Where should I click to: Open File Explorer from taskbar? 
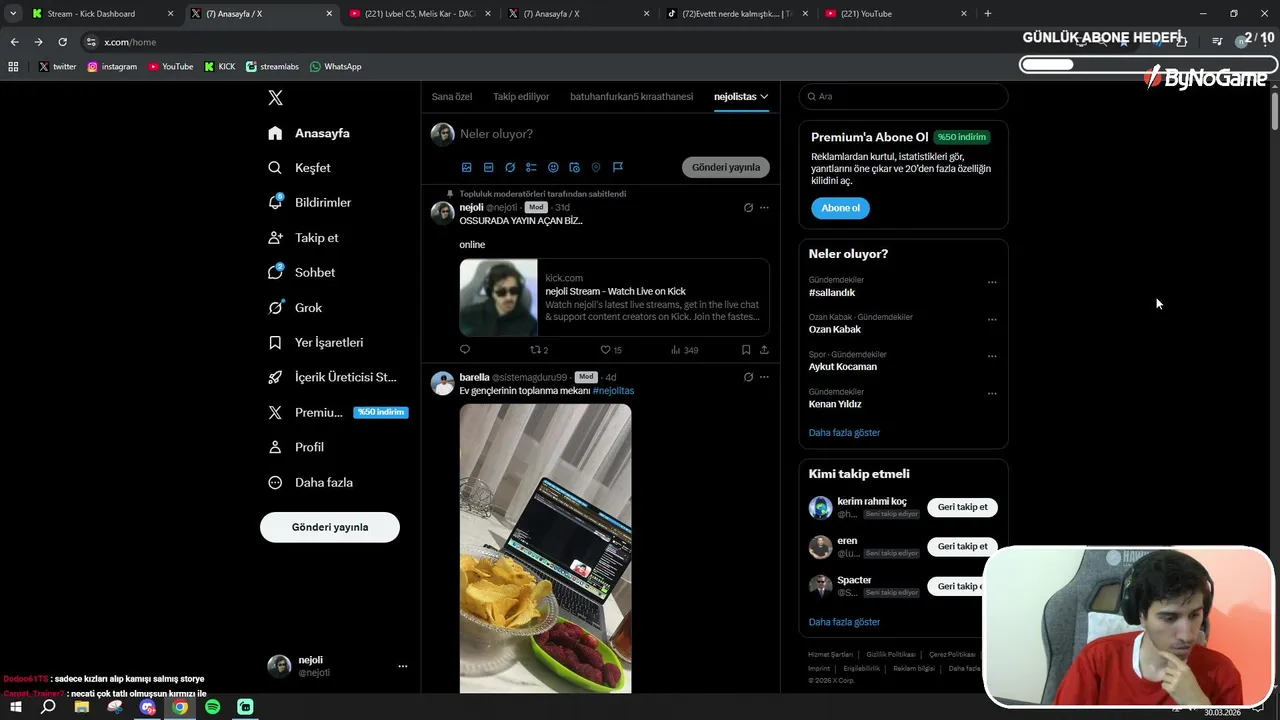tap(82, 707)
